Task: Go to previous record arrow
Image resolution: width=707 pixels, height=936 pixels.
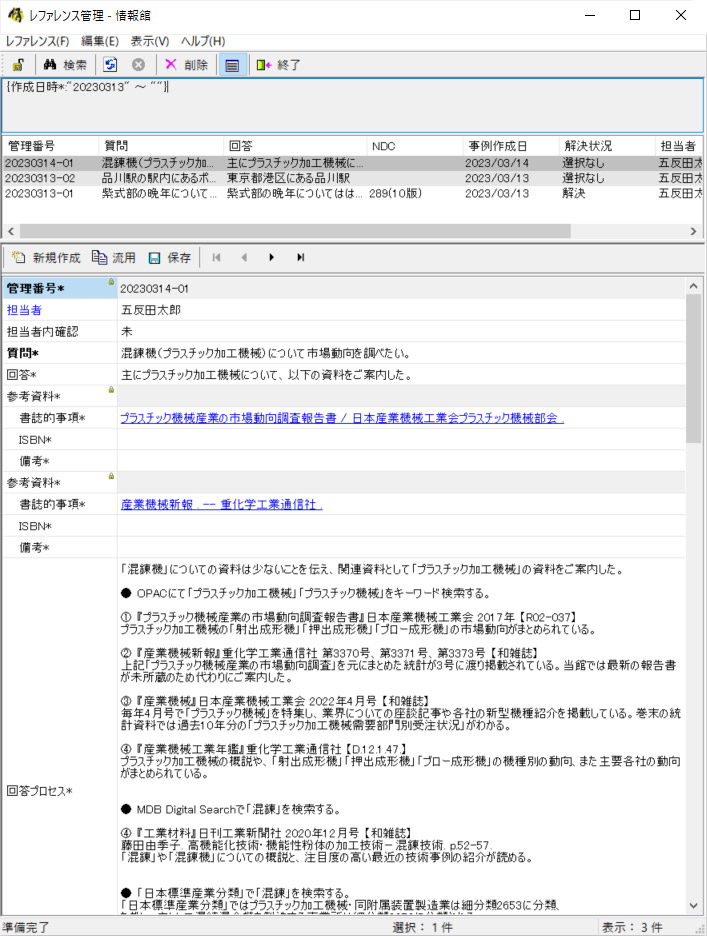Action: [x=244, y=257]
